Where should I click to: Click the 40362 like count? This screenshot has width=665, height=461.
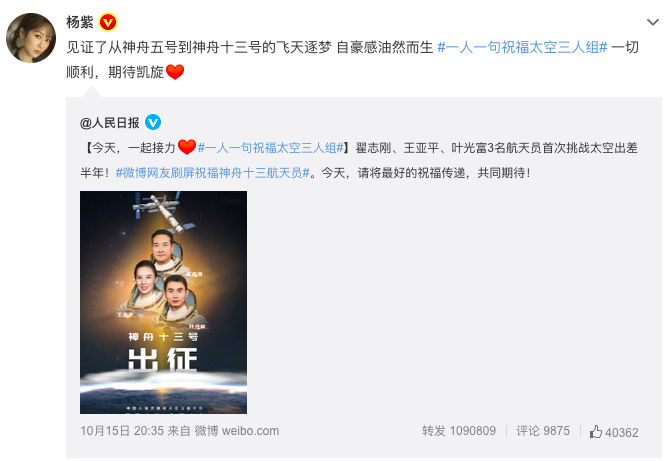(622, 433)
